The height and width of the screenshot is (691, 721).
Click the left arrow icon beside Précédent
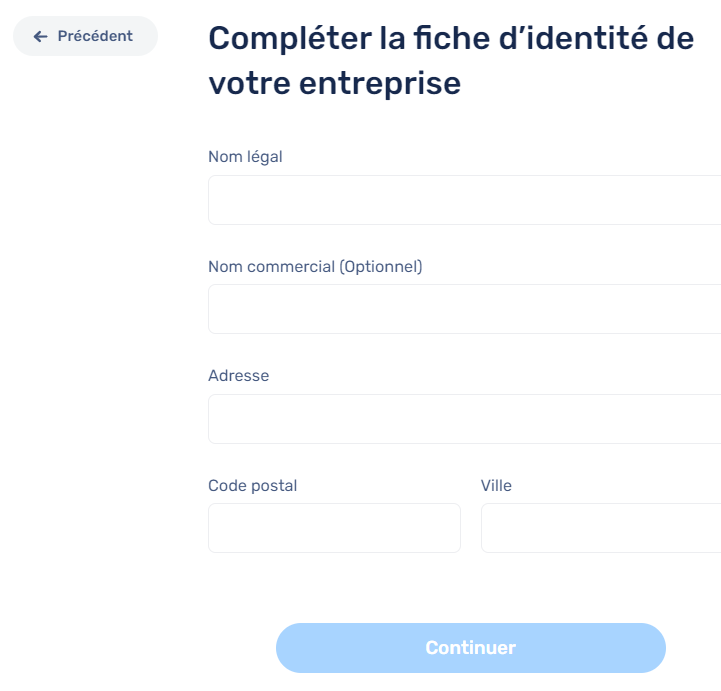[x=40, y=36]
